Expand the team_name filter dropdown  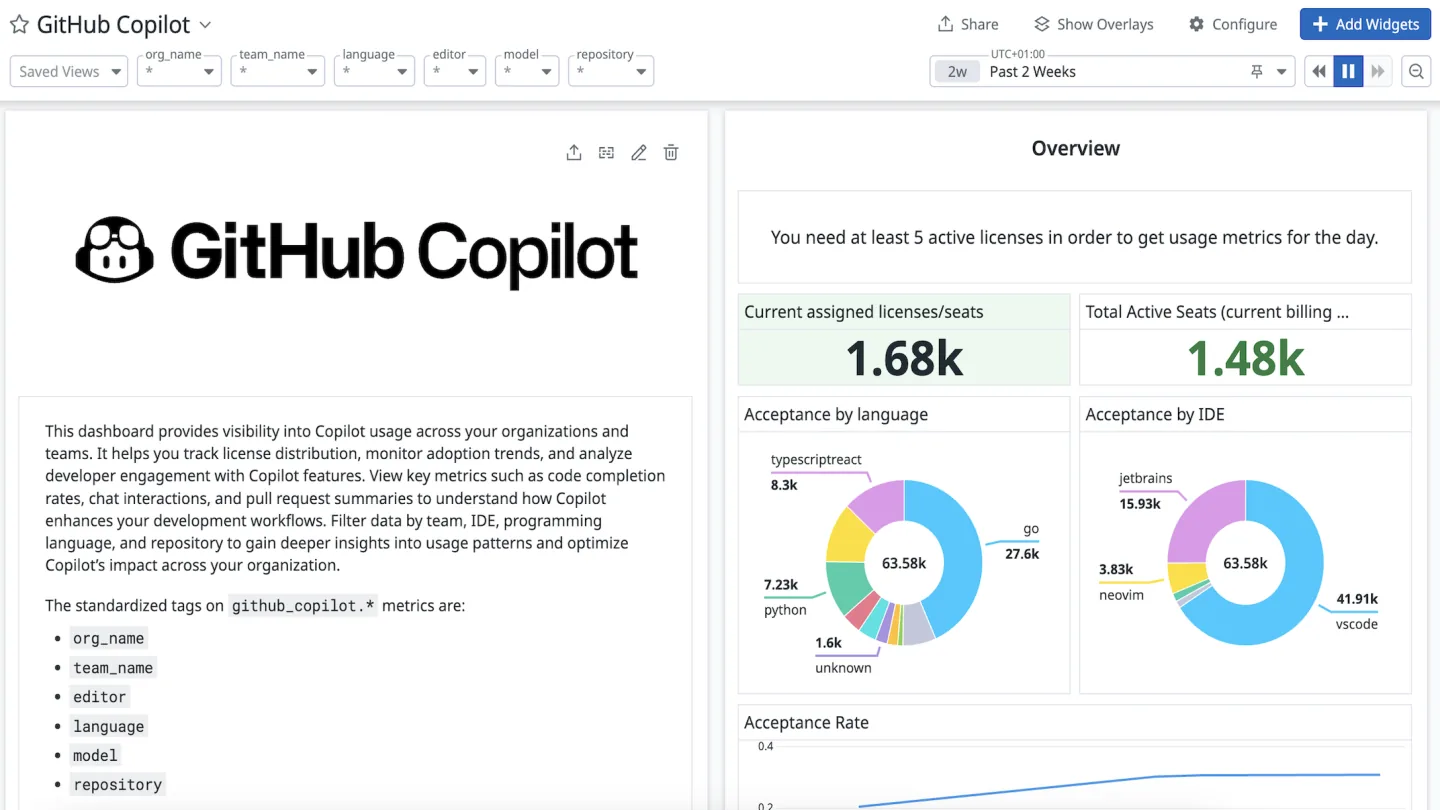(x=278, y=71)
